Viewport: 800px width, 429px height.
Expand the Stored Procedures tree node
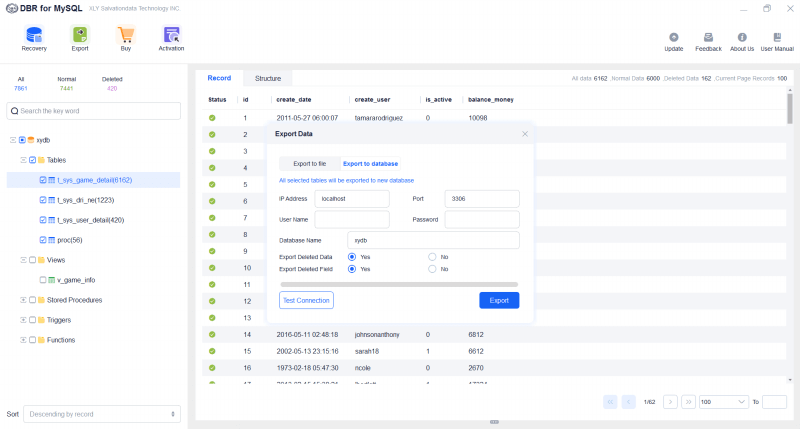point(23,300)
